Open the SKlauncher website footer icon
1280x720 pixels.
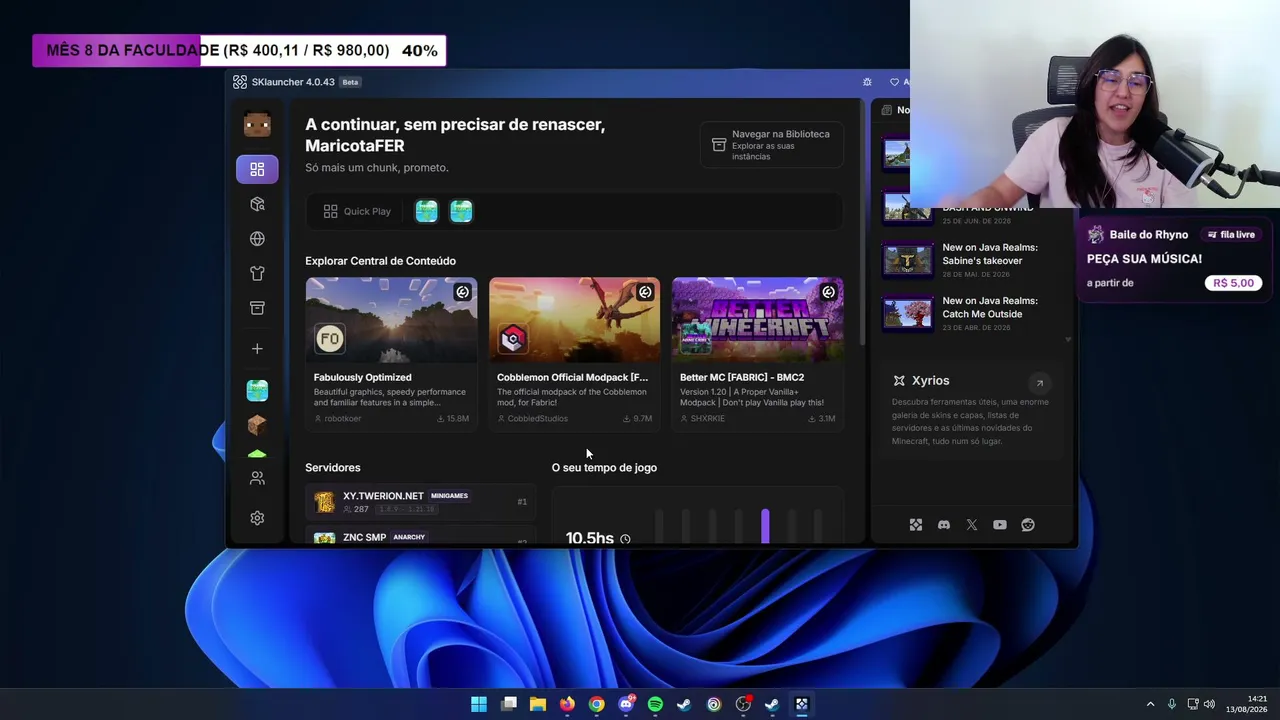[x=916, y=525]
